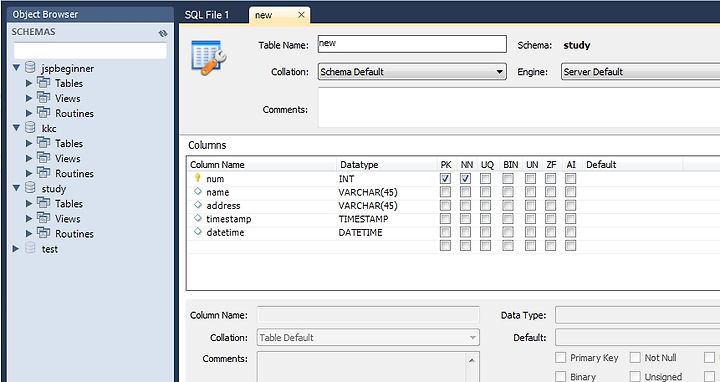Image resolution: width=720 pixels, height=382 pixels.
Task: Check AI checkbox for num column
Action: (571, 179)
